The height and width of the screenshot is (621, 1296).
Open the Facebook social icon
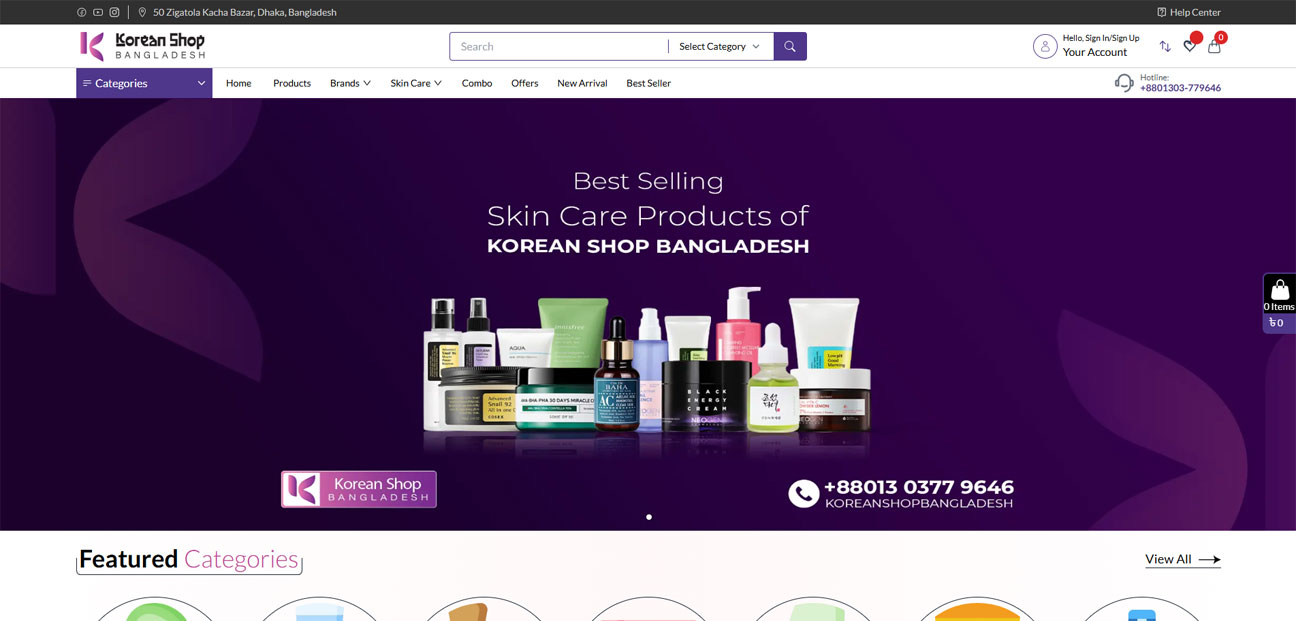point(81,12)
